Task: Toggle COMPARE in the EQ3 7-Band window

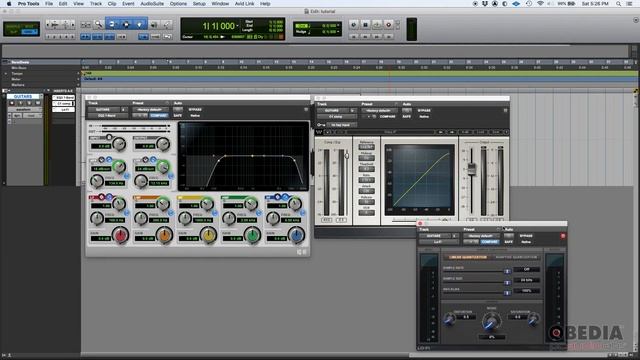Action: (x=158, y=116)
